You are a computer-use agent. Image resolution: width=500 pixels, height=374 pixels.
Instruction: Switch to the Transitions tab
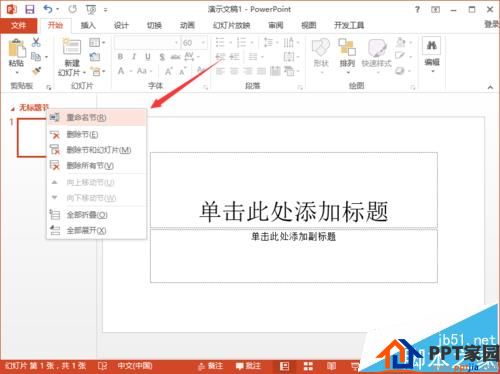(154, 25)
